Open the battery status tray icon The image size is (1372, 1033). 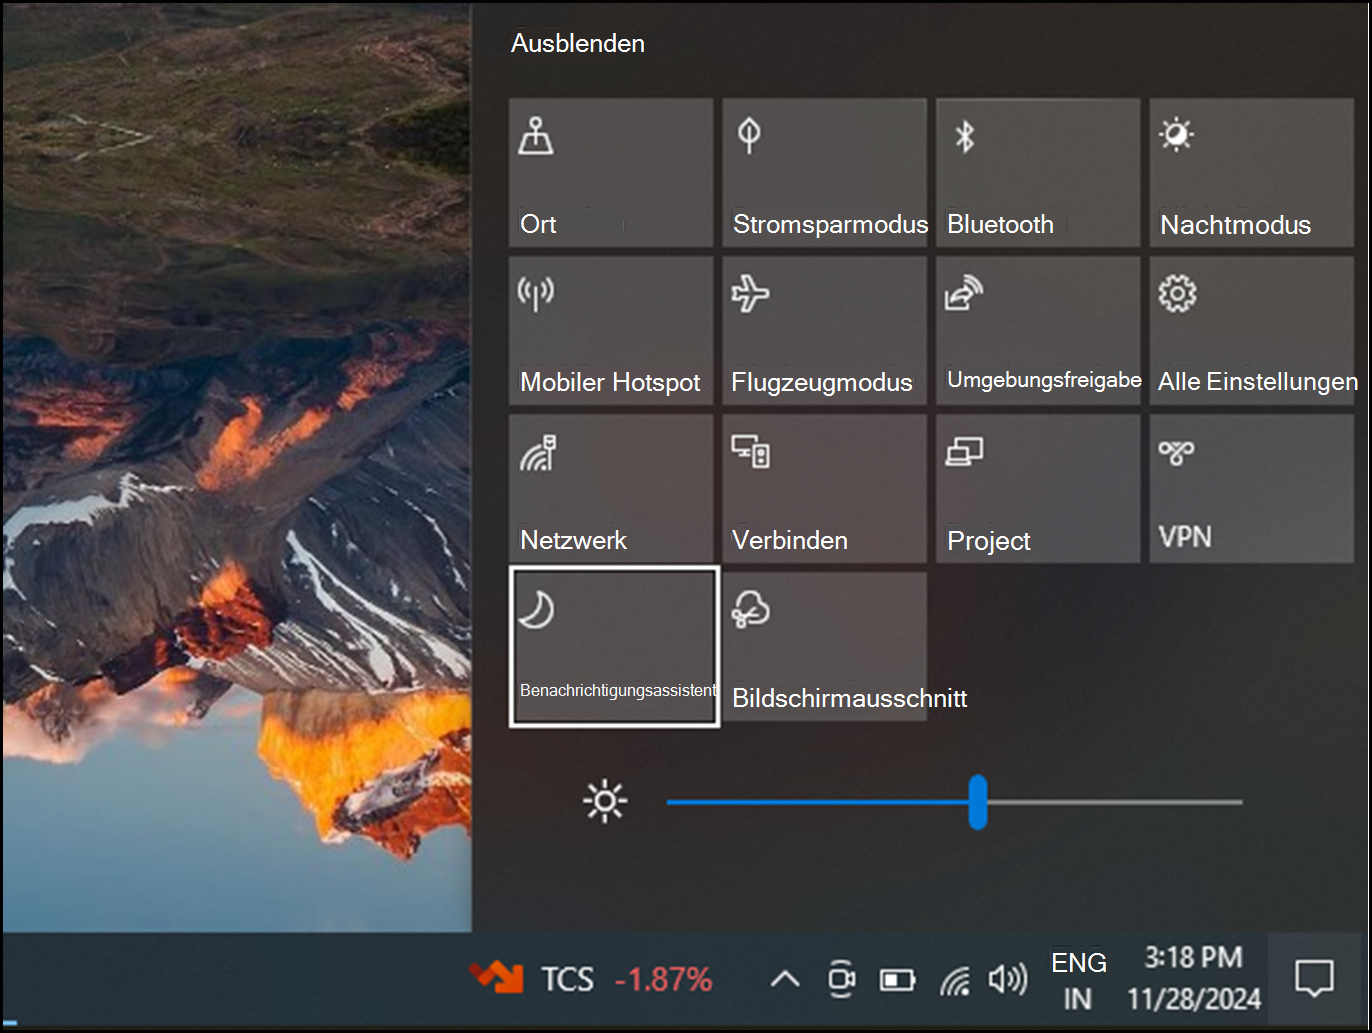click(897, 980)
